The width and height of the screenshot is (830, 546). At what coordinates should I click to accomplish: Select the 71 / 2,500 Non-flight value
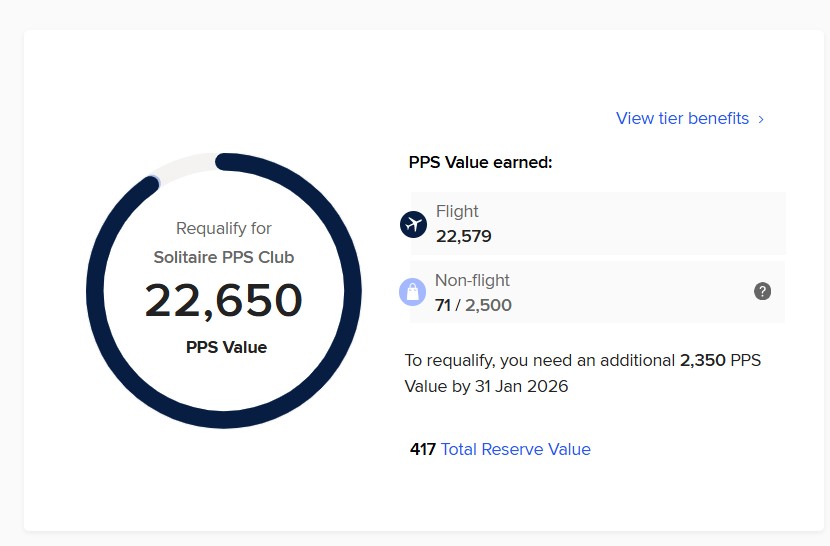click(473, 305)
